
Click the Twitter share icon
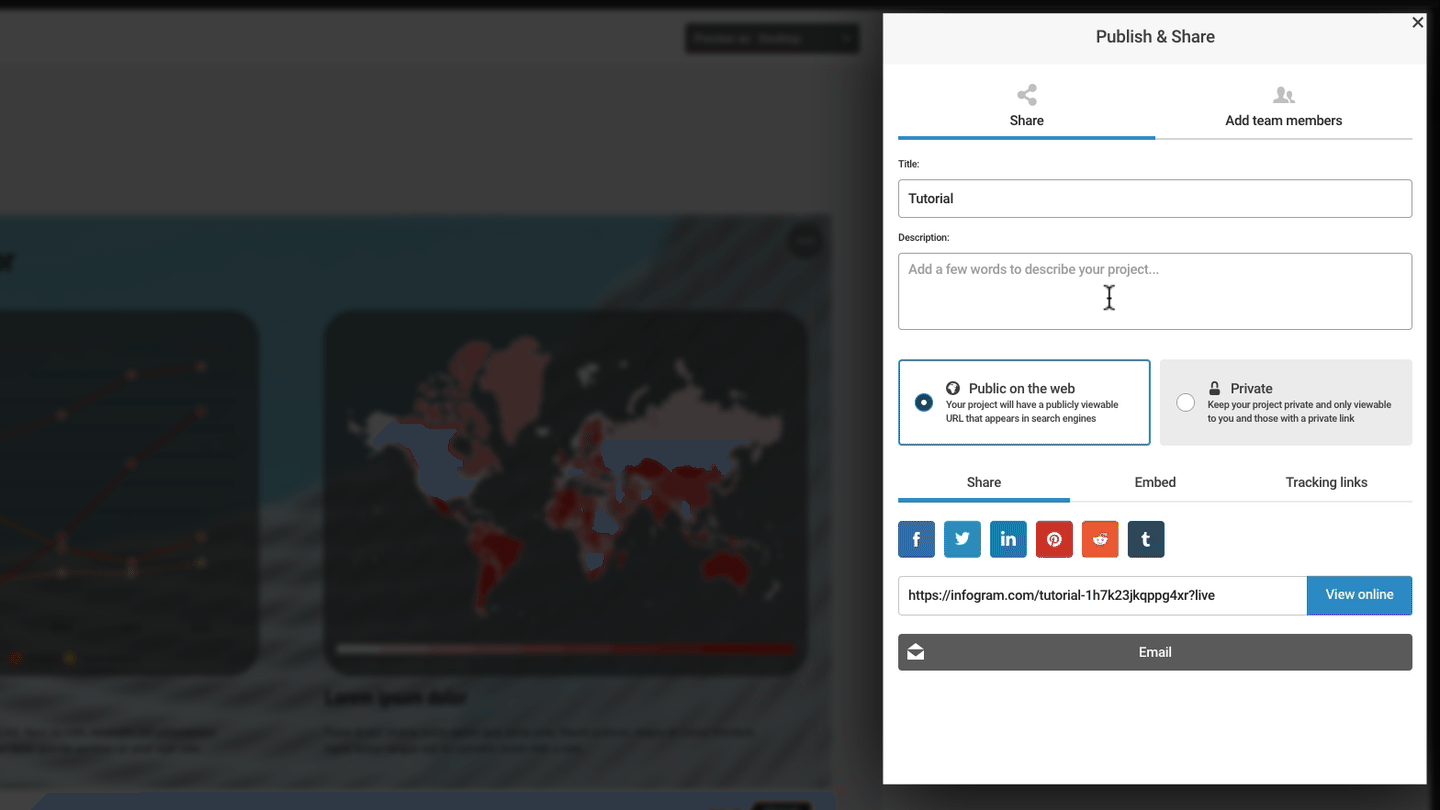pos(962,539)
